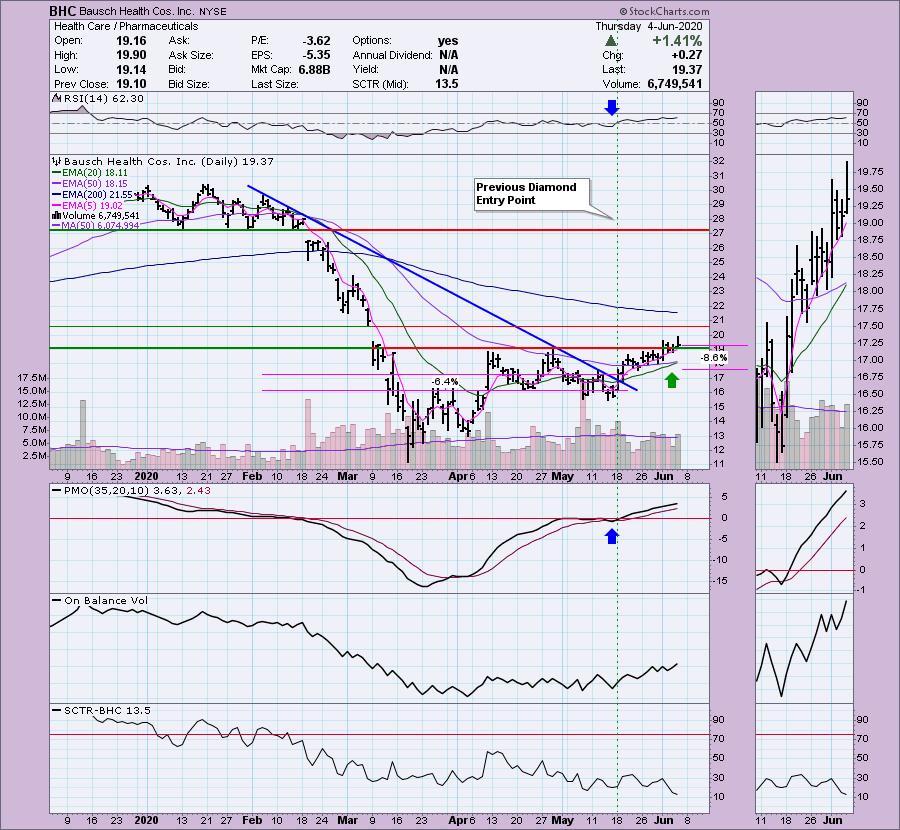Click the Last price value in header
Screen dimensions: 900x830
[687, 69]
